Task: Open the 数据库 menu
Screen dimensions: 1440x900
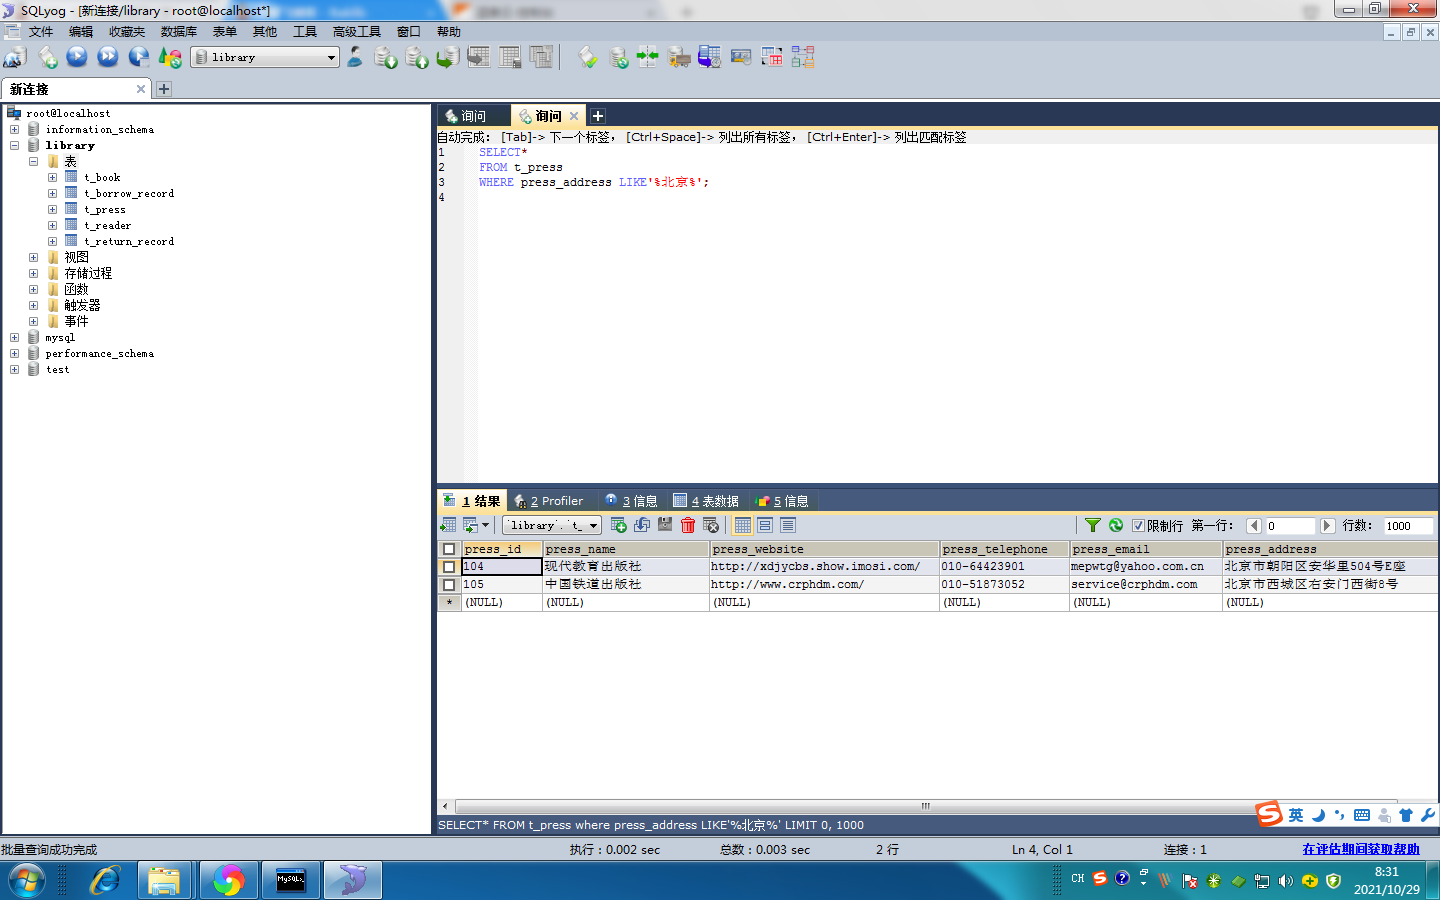Action: [179, 32]
